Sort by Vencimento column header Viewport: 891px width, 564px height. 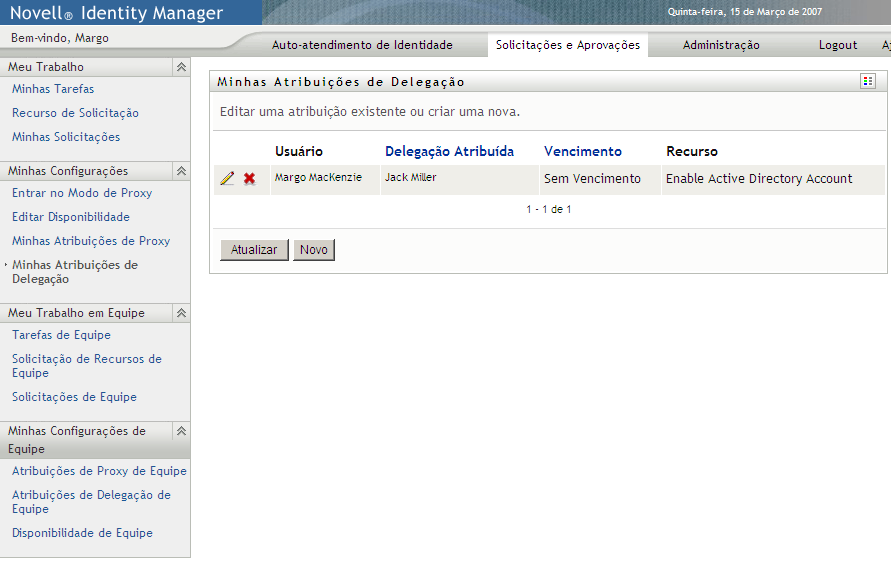(582, 151)
